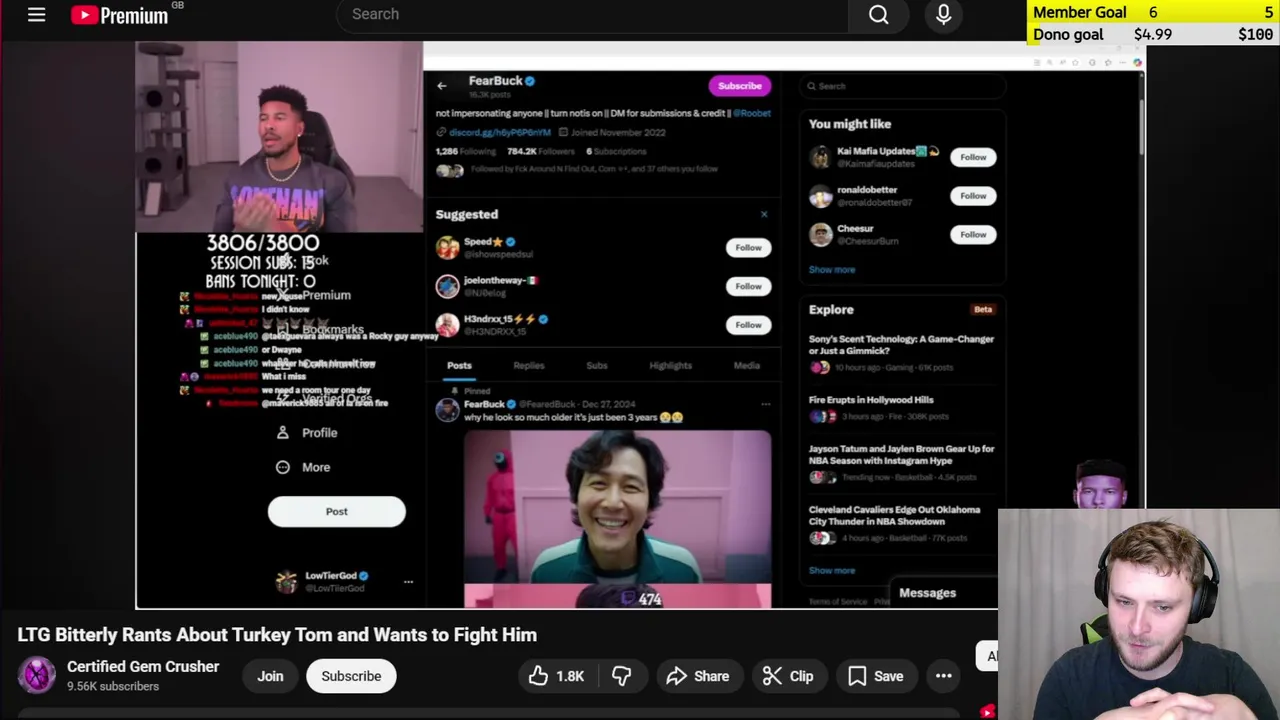The width and height of the screenshot is (1280, 720).
Task: Click the Member Goal overlay text
Action: click(x=1080, y=12)
